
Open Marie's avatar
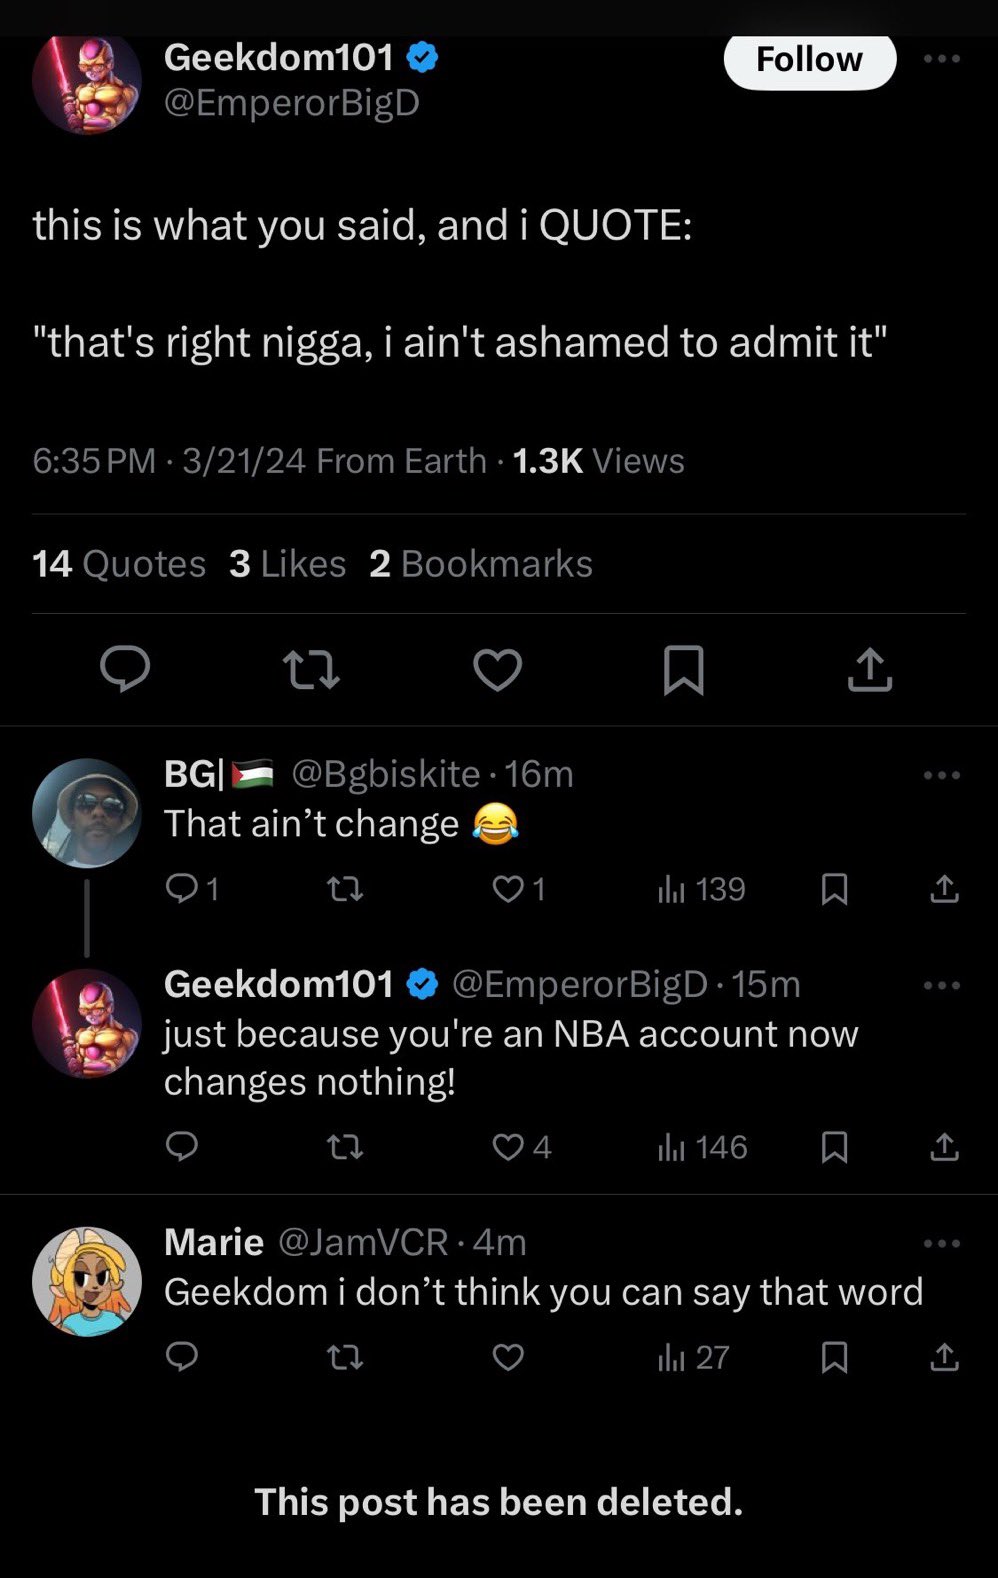click(x=87, y=1282)
